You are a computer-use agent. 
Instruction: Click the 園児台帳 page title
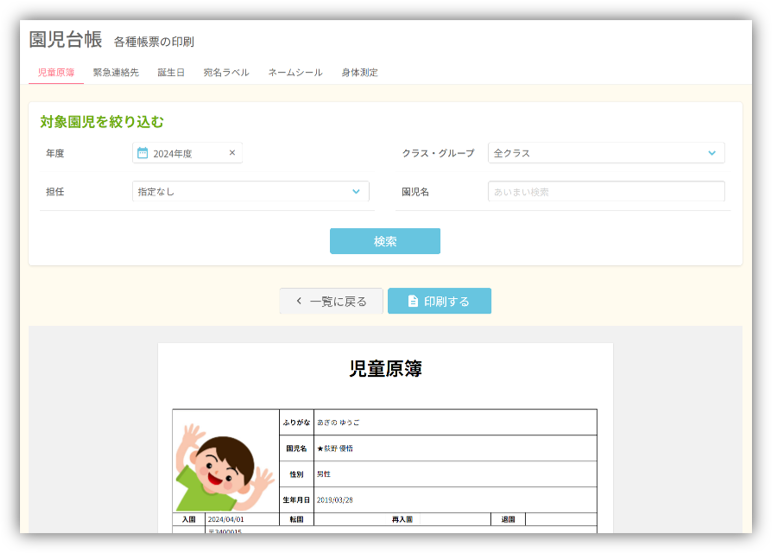click(65, 39)
